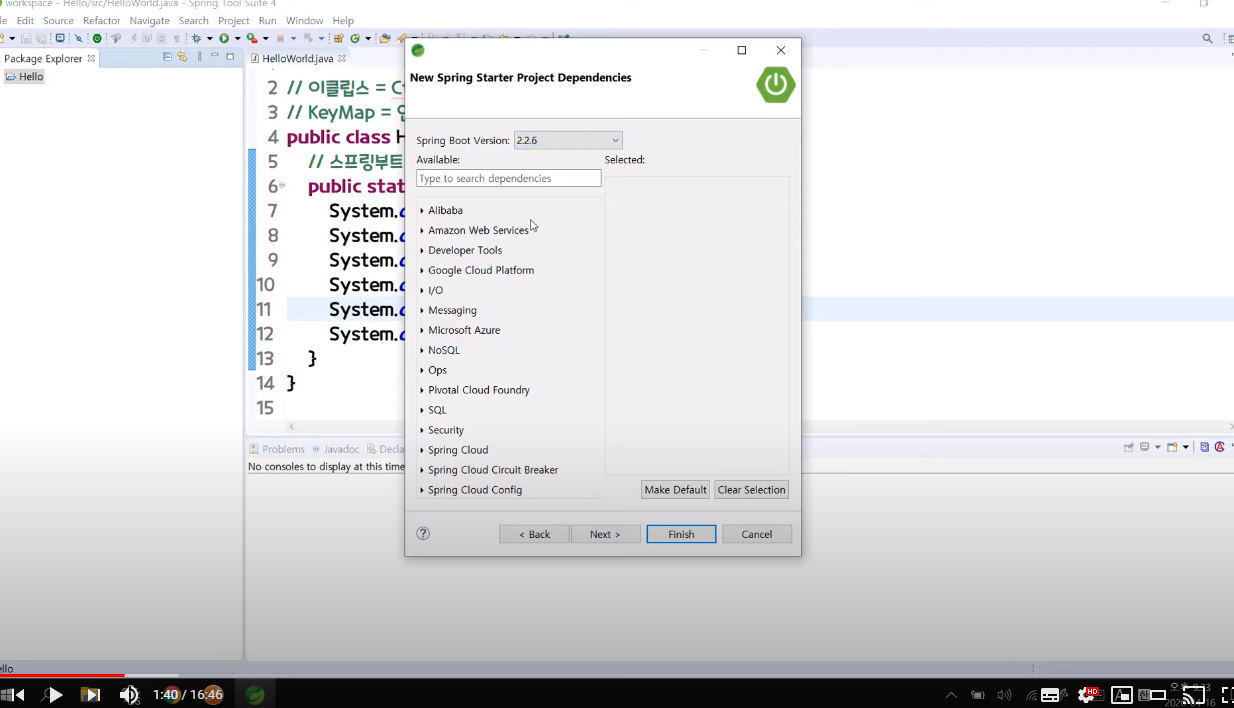Open the Run menu
Screen dimensions: 1234x708
point(267,20)
